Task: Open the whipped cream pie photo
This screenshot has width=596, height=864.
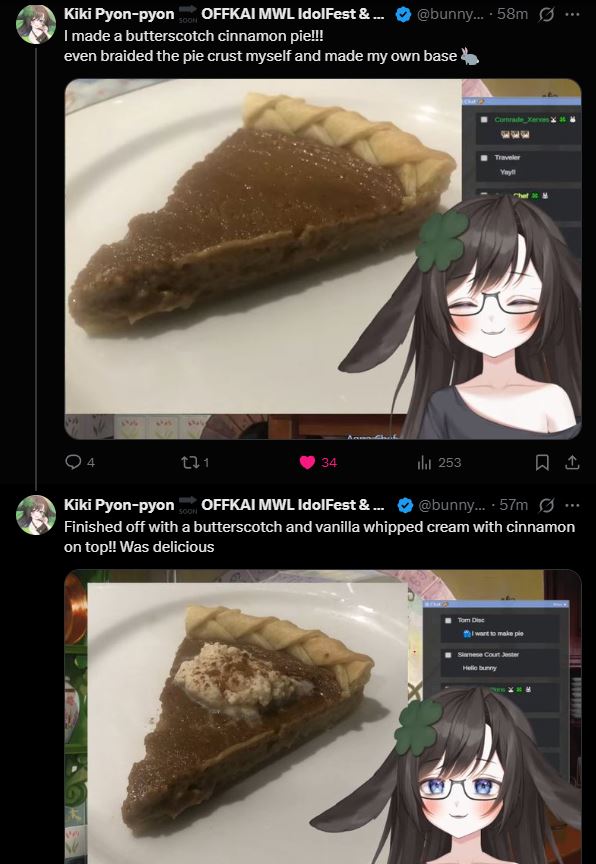Action: pyautogui.click(x=323, y=716)
